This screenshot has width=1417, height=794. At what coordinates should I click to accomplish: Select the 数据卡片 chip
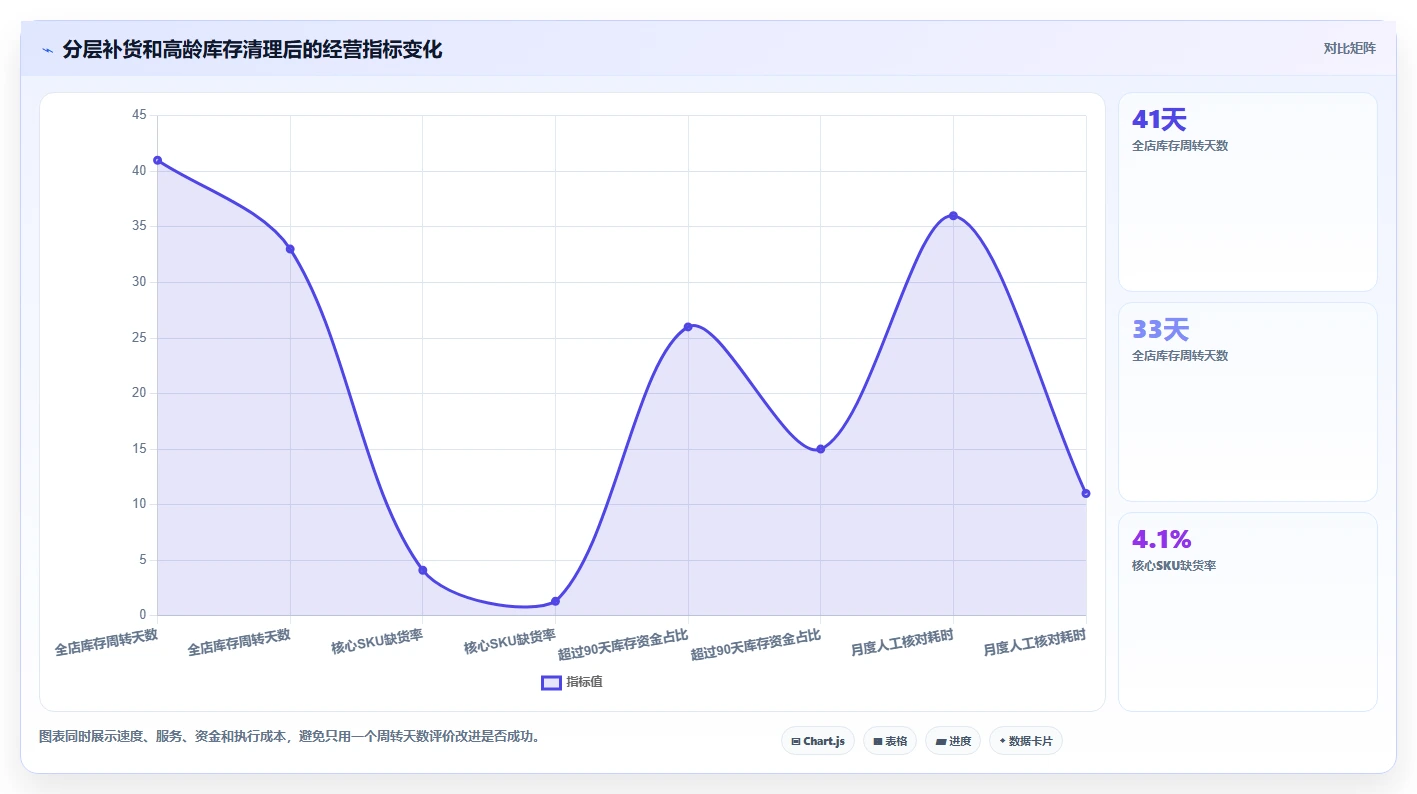coord(1026,741)
